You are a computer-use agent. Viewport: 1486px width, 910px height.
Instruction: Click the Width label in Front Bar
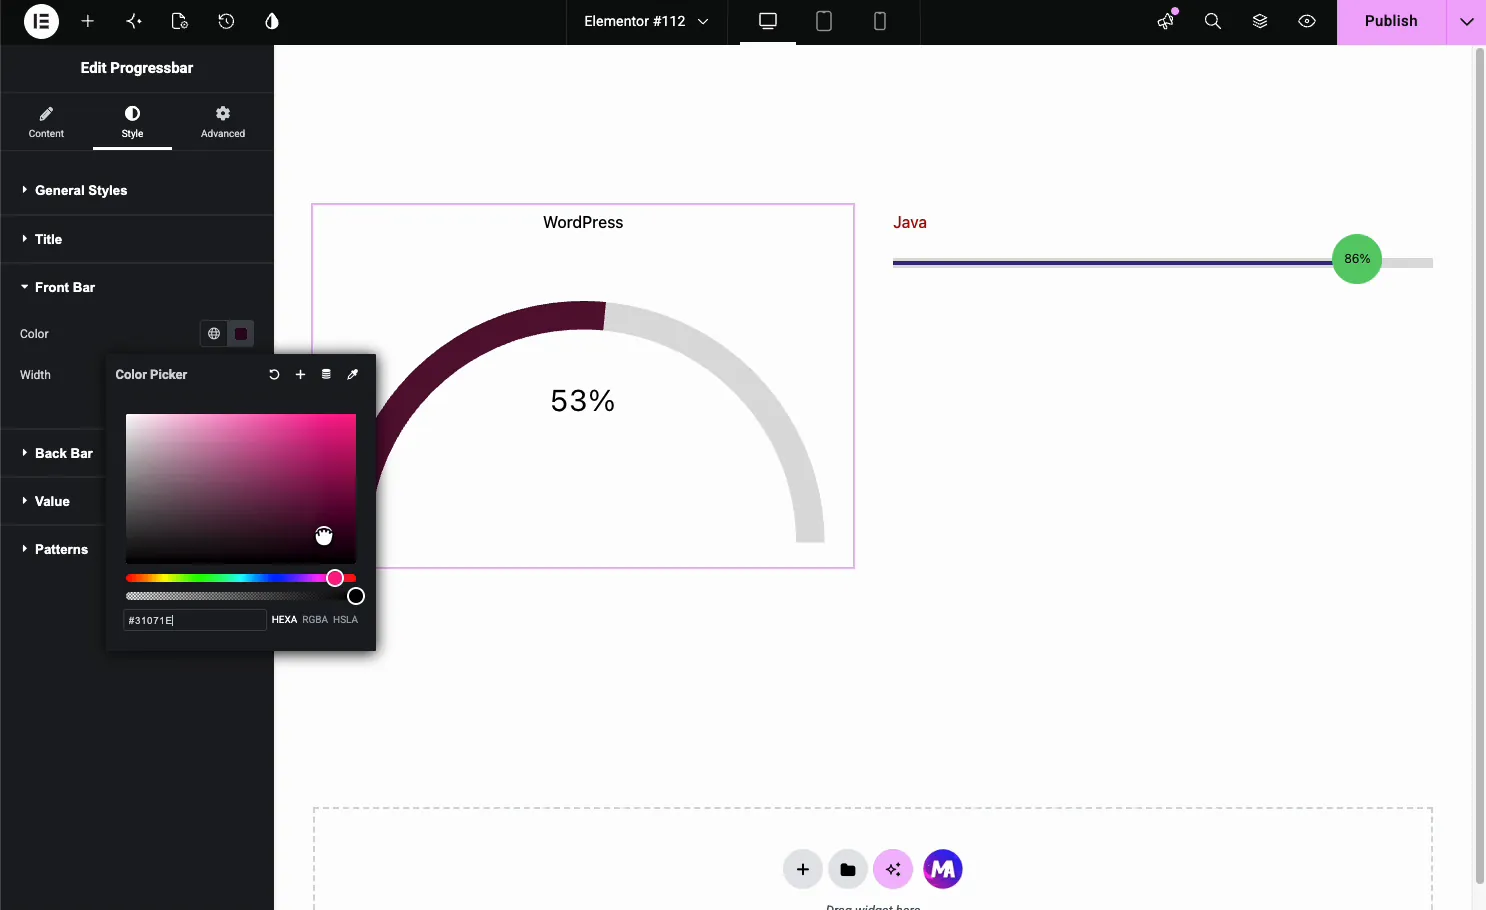[x=35, y=375]
